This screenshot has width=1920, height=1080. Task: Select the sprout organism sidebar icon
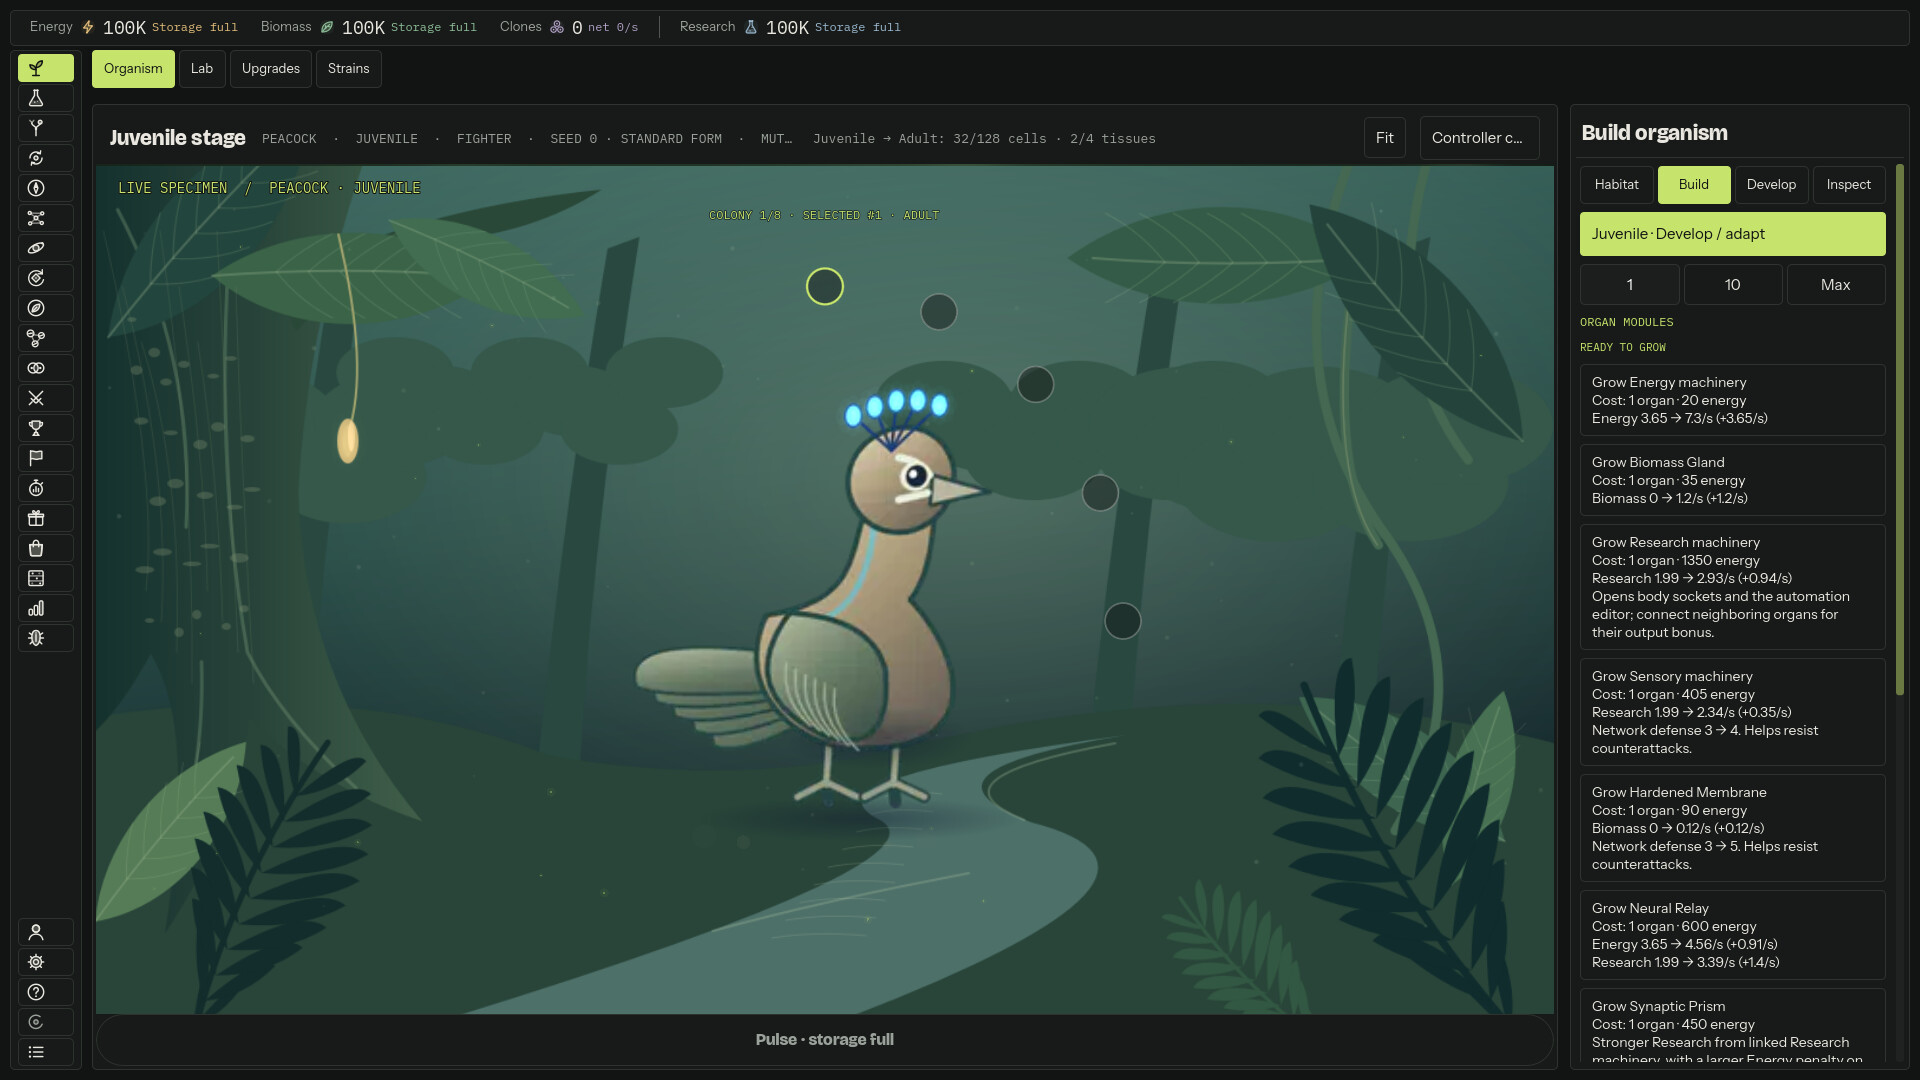click(x=45, y=68)
